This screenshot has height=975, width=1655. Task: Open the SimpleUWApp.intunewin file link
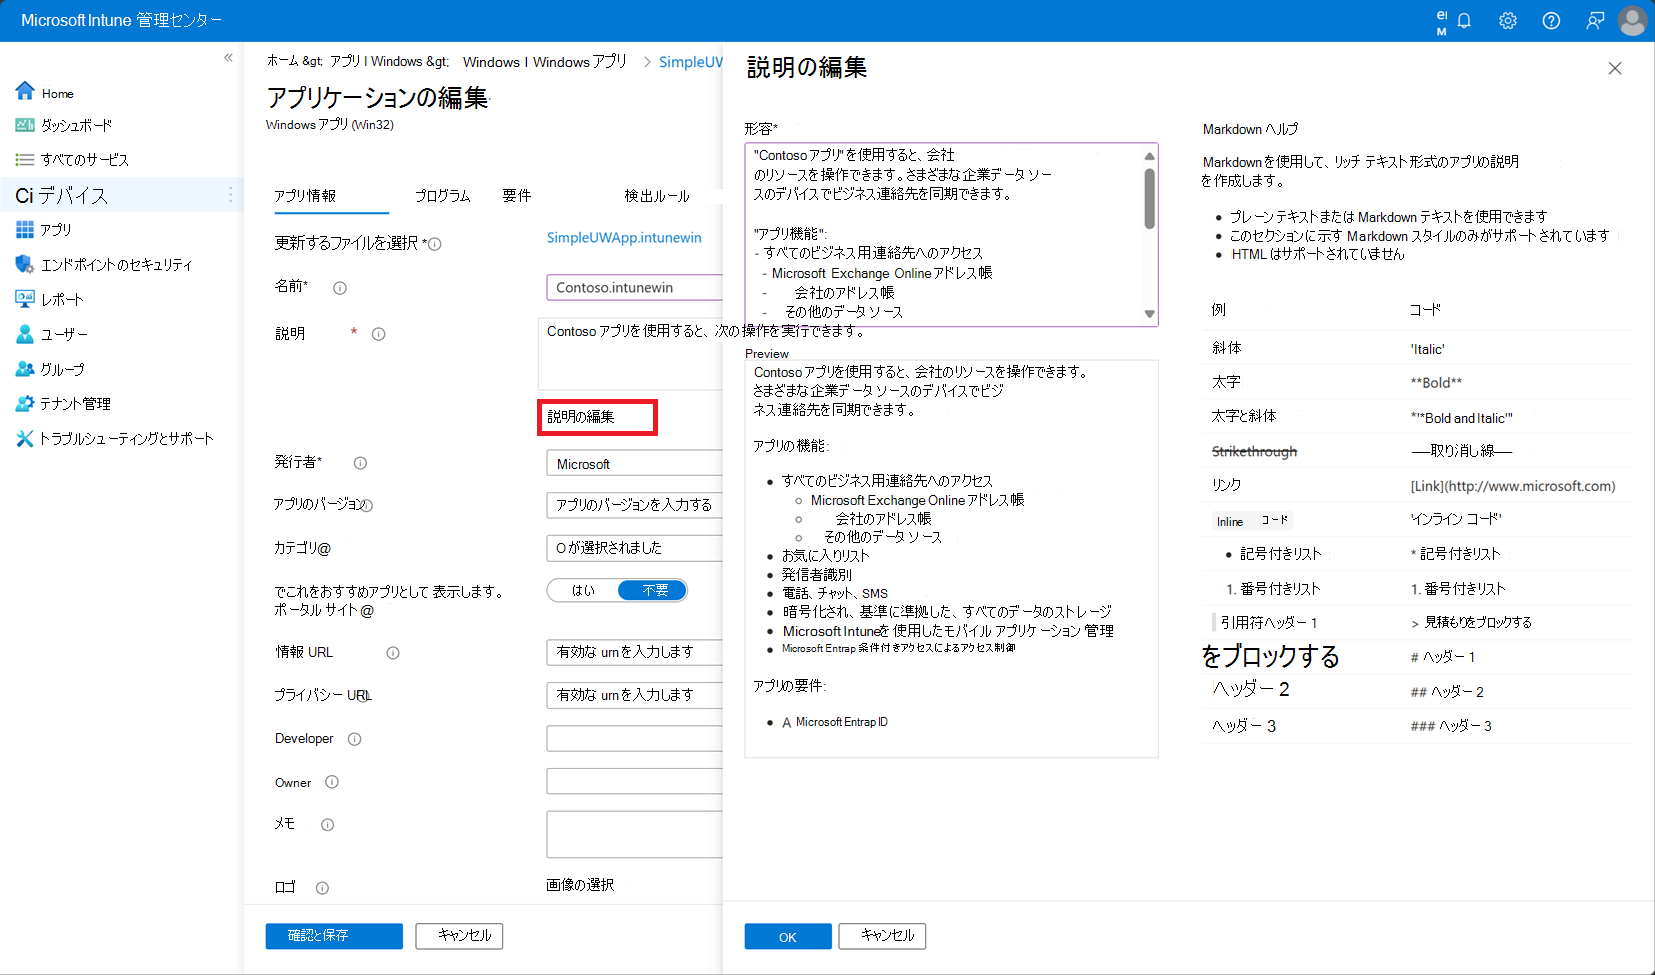(624, 238)
